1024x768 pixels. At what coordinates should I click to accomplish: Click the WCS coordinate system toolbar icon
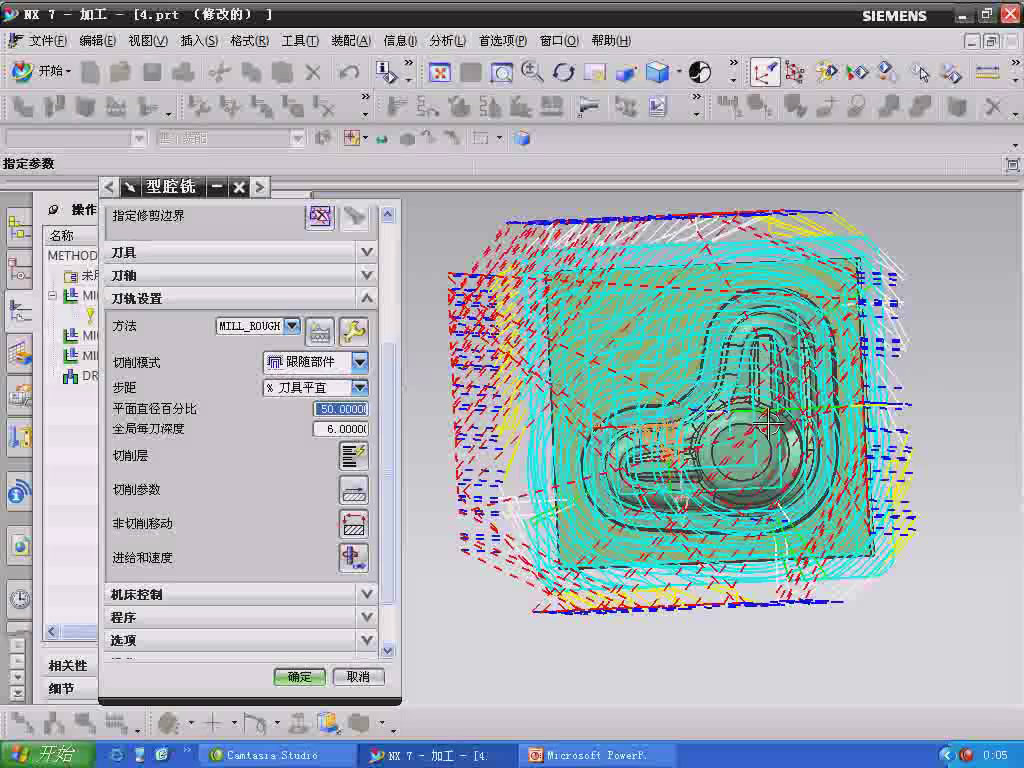click(764, 72)
